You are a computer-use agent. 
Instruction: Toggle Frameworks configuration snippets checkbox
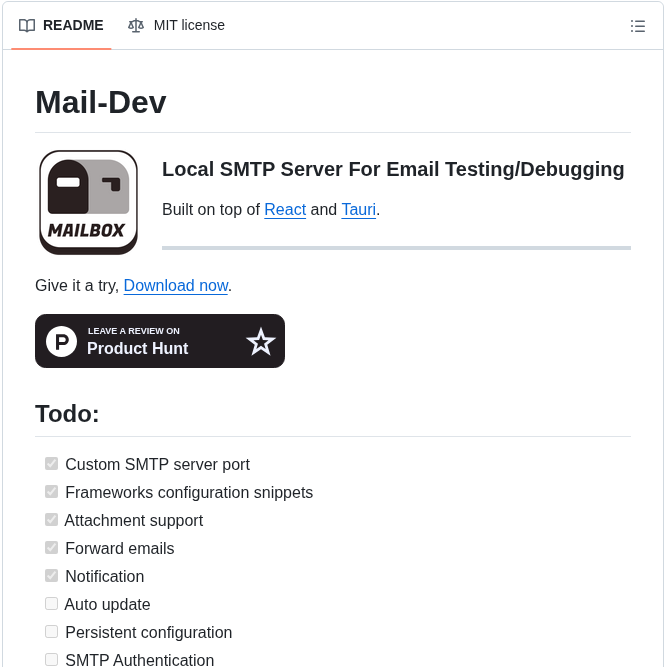pyautogui.click(x=51, y=492)
